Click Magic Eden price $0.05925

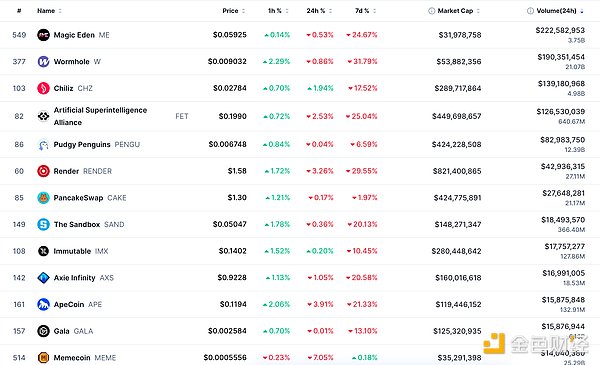coord(230,35)
